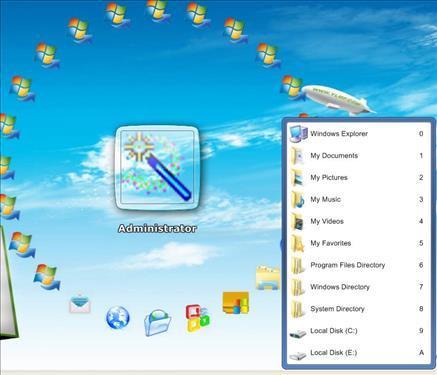Choose Windows Directory in the list

point(357,287)
